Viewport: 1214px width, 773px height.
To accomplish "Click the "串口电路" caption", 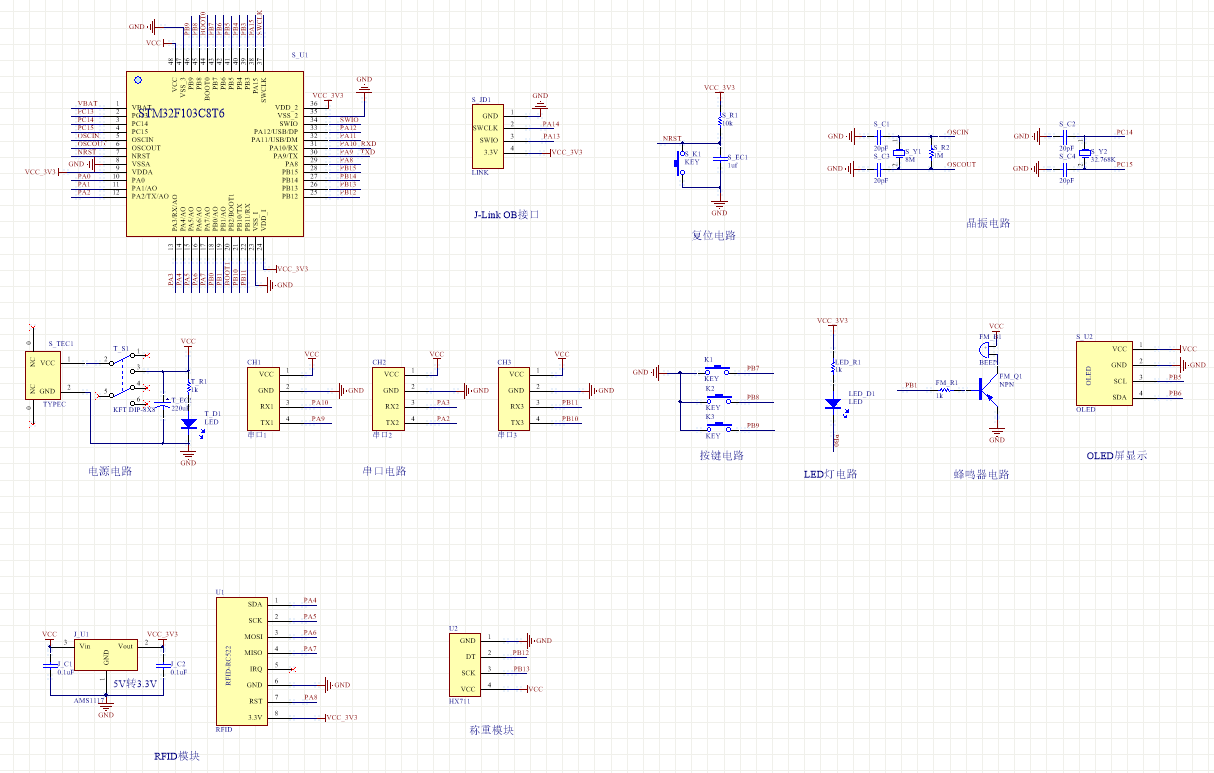I will click(385, 471).
